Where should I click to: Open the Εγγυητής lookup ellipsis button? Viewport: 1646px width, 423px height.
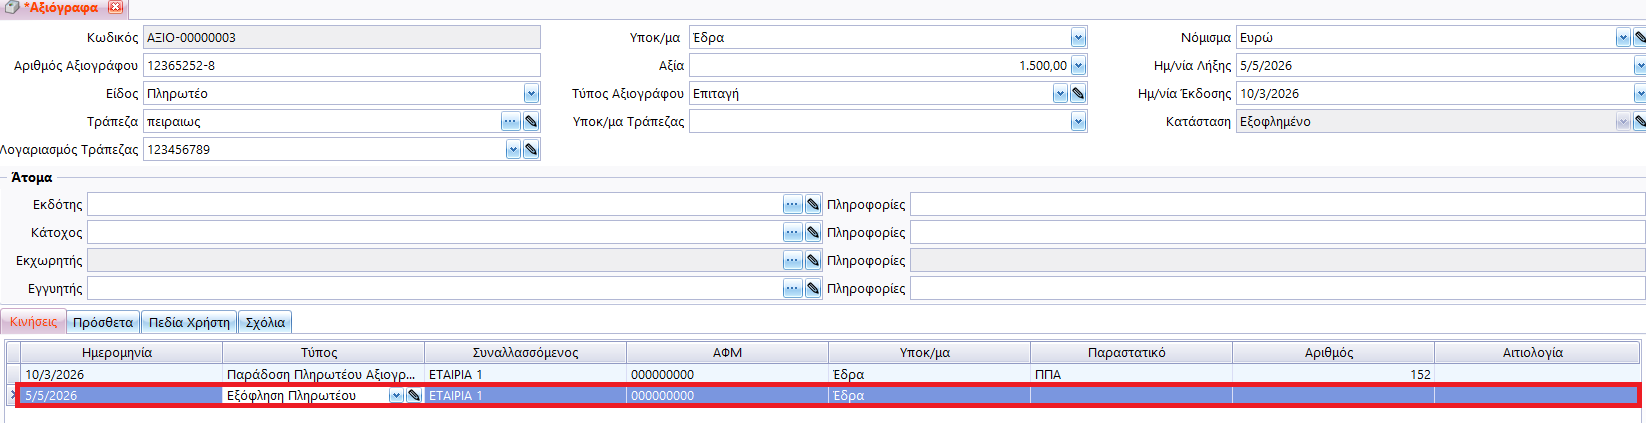point(792,289)
